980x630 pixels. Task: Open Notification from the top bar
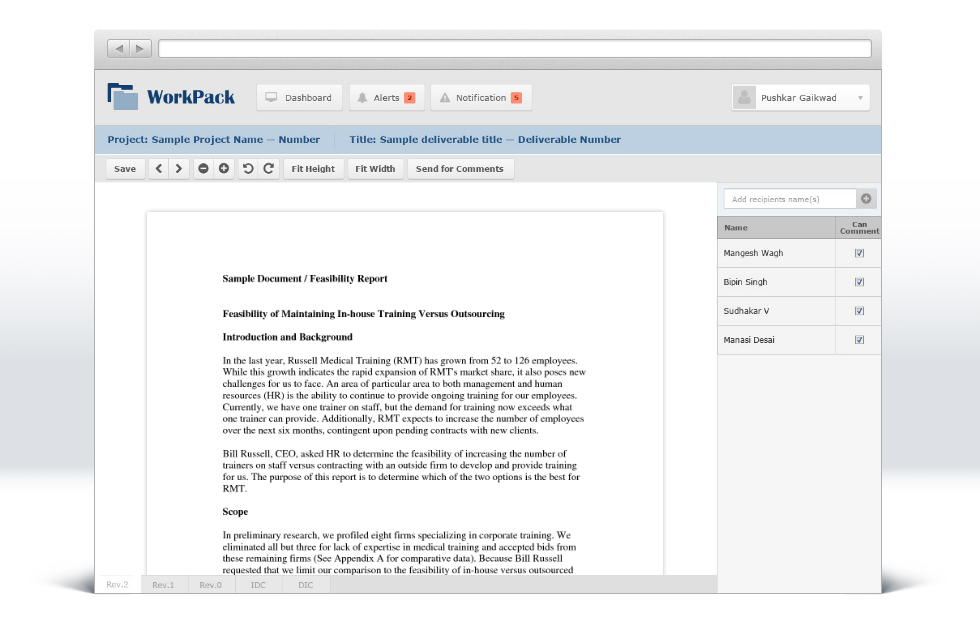point(480,97)
